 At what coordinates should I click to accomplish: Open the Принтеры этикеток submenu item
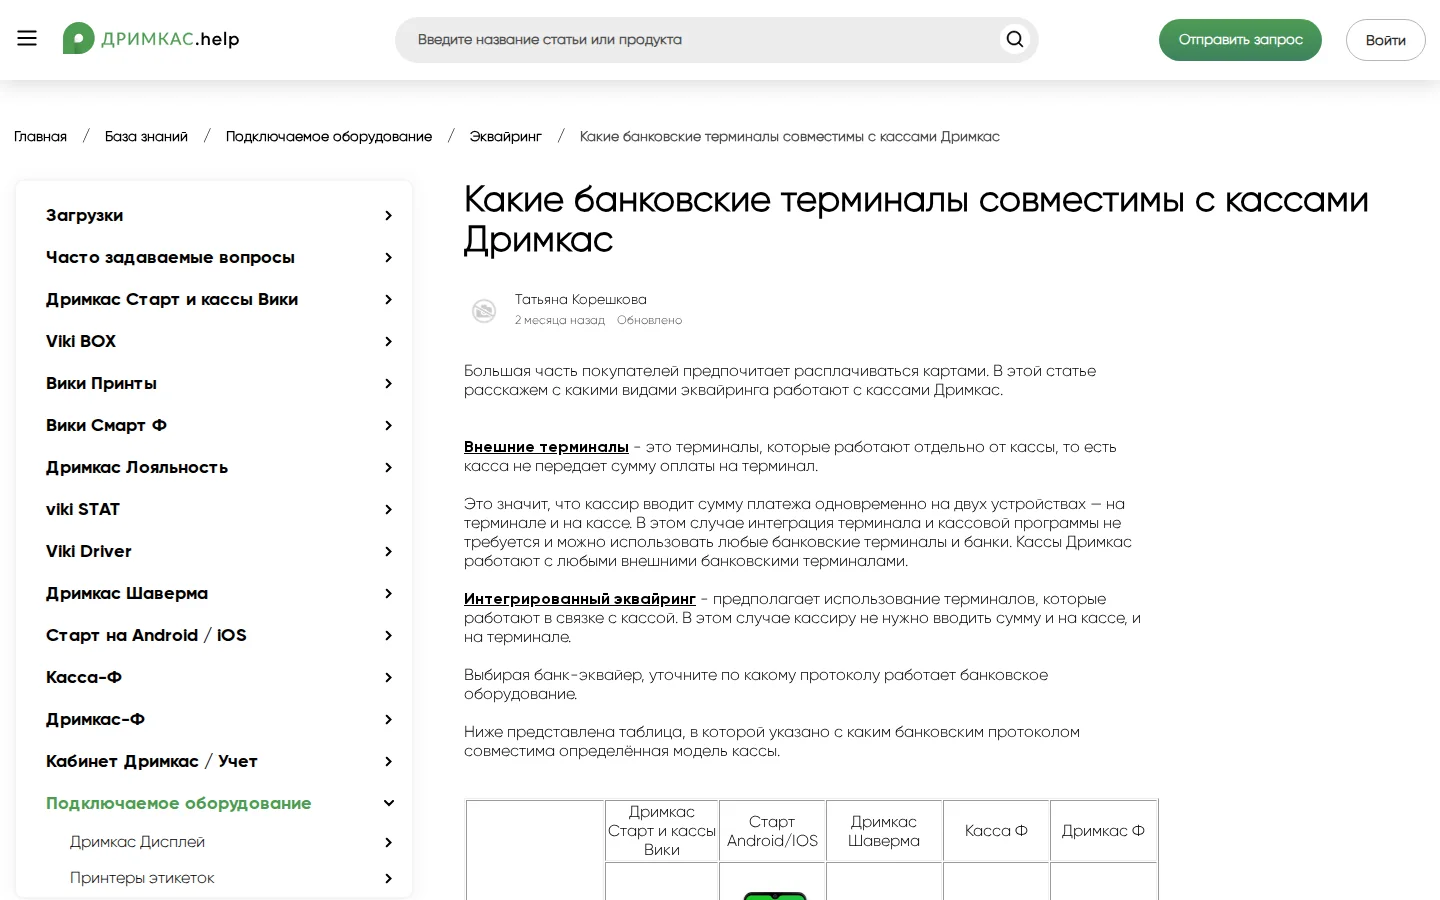[142, 878]
